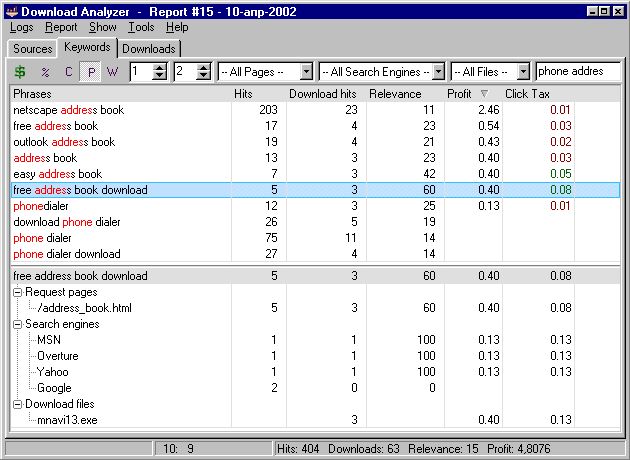Select the Keywords tab

(87, 47)
